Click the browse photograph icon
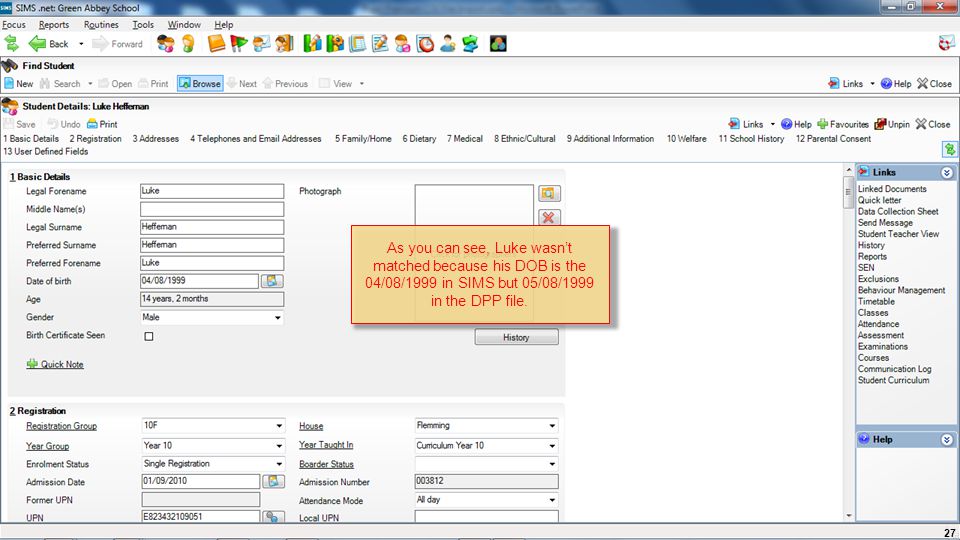 click(x=549, y=193)
